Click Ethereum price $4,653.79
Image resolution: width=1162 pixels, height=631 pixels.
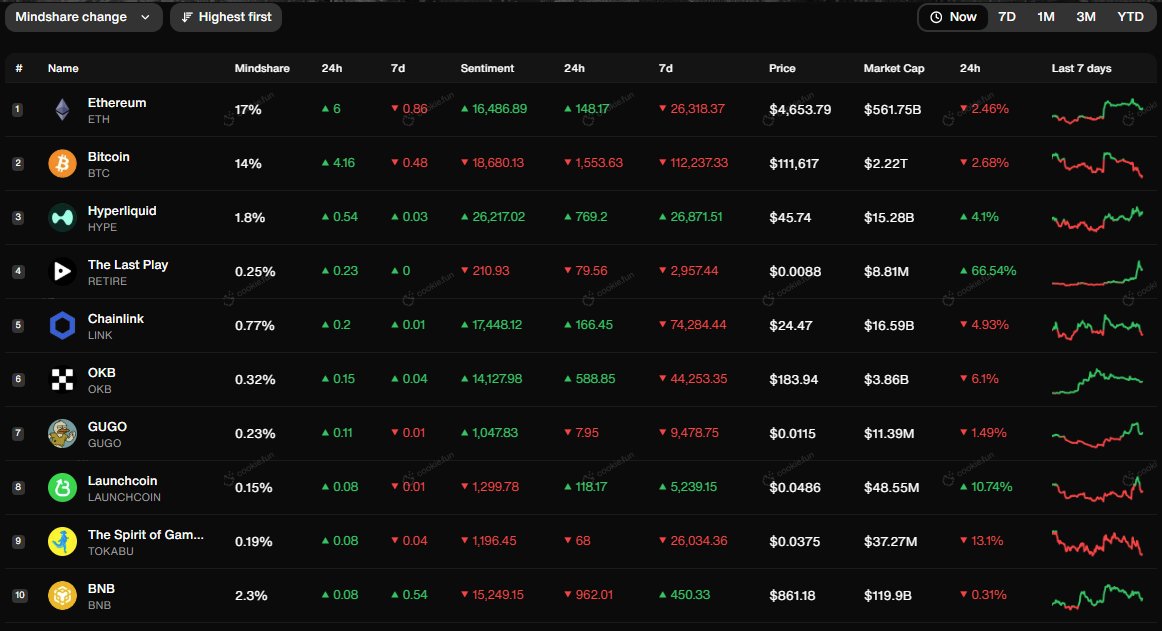[800, 110]
